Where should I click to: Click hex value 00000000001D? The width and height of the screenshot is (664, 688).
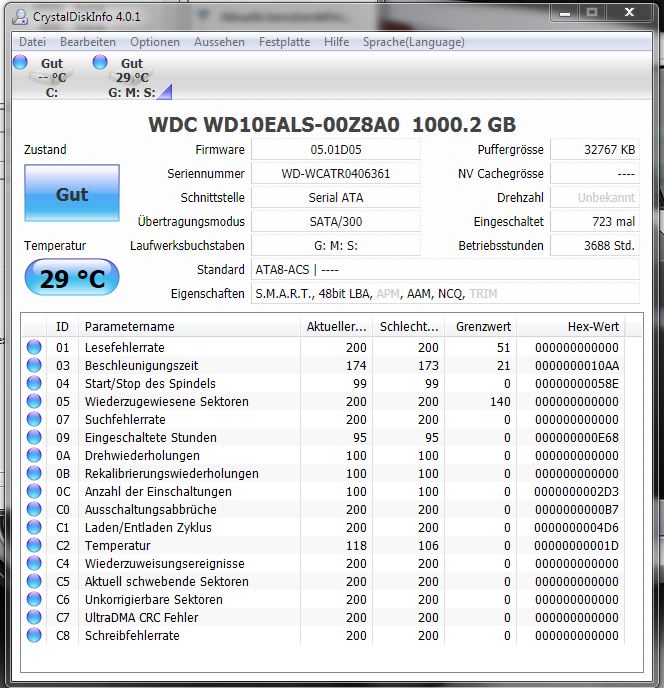(577, 545)
